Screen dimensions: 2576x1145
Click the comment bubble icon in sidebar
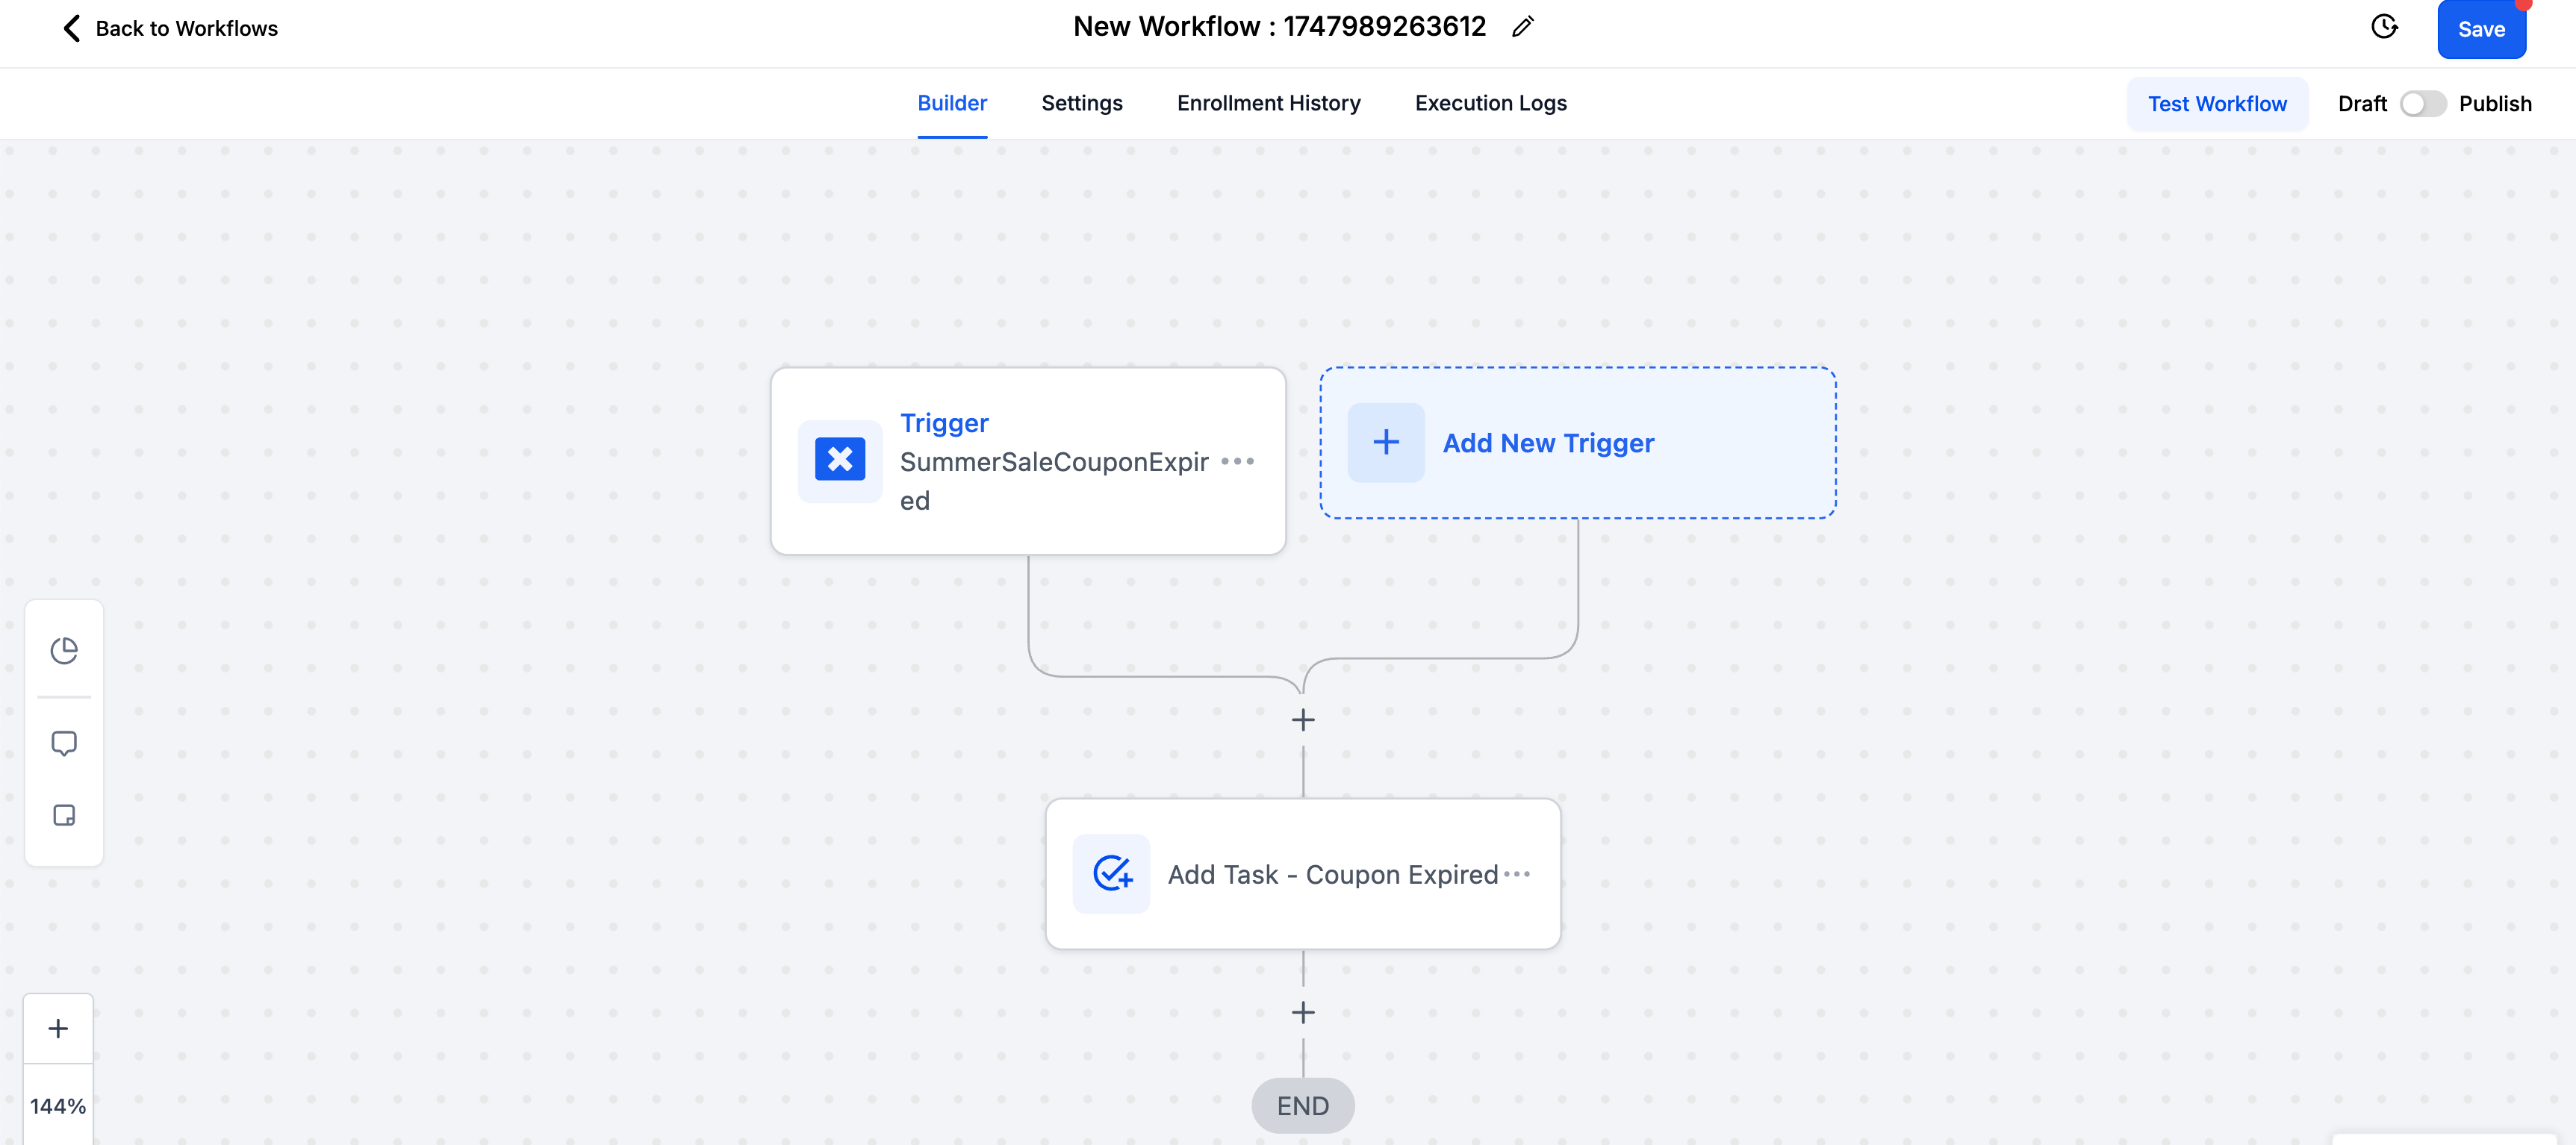click(x=64, y=743)
